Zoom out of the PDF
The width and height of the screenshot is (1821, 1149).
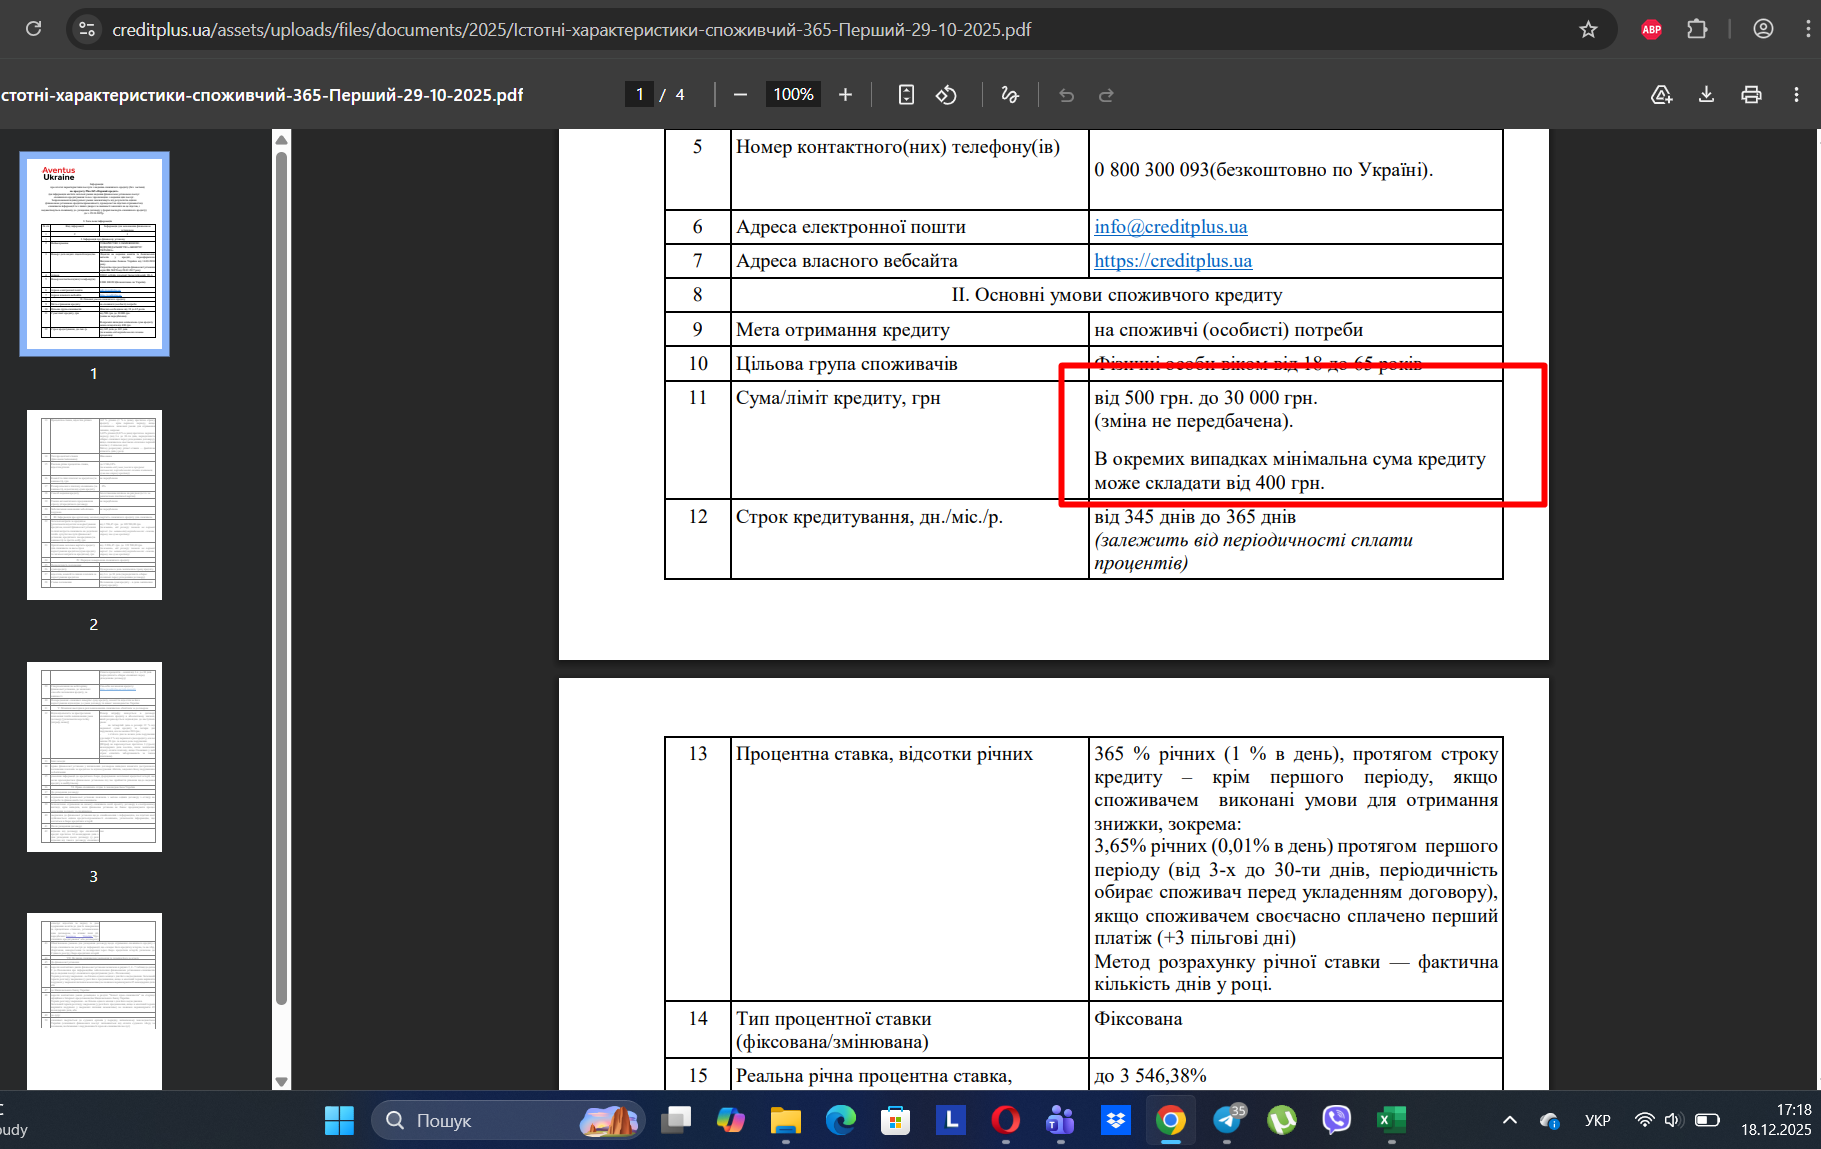coord(740,95)
